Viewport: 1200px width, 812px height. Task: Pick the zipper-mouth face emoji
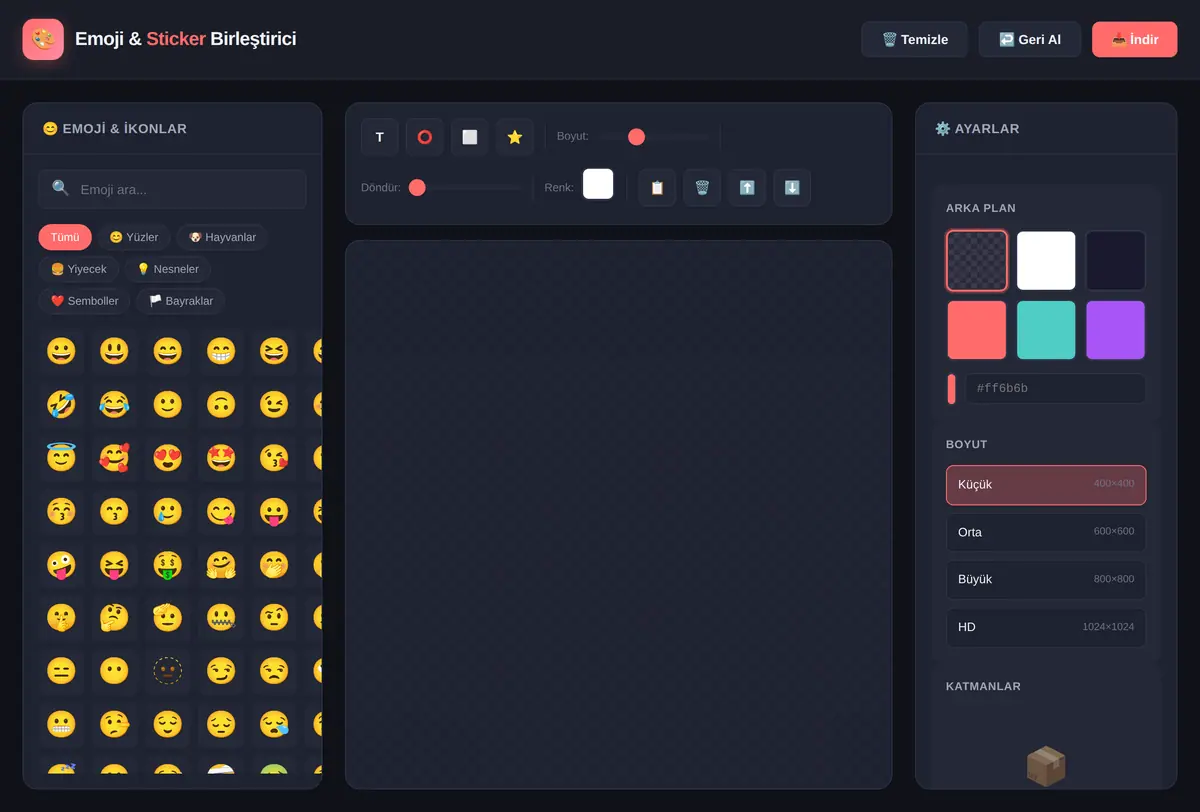[x=221, y=618]
